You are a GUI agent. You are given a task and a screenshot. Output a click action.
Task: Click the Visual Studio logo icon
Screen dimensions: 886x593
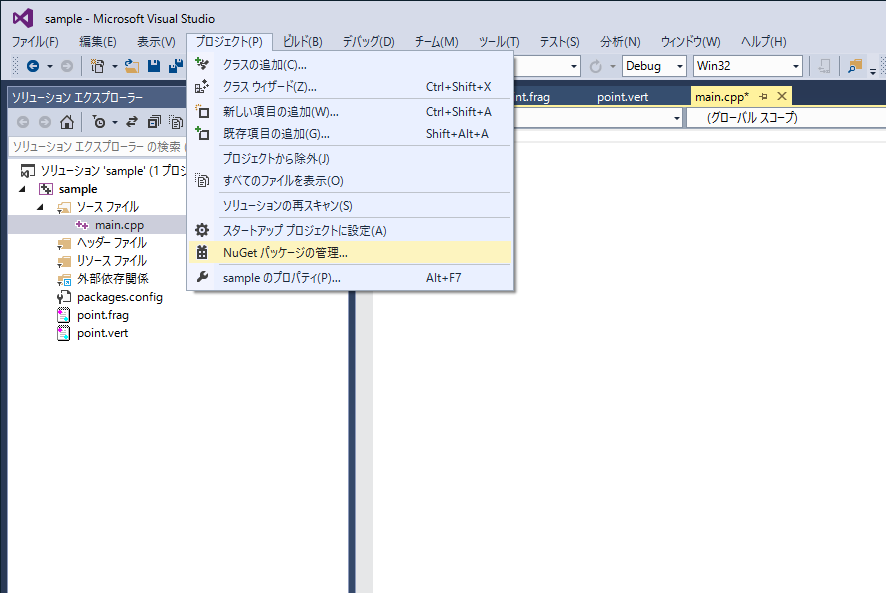pos(23,18)
